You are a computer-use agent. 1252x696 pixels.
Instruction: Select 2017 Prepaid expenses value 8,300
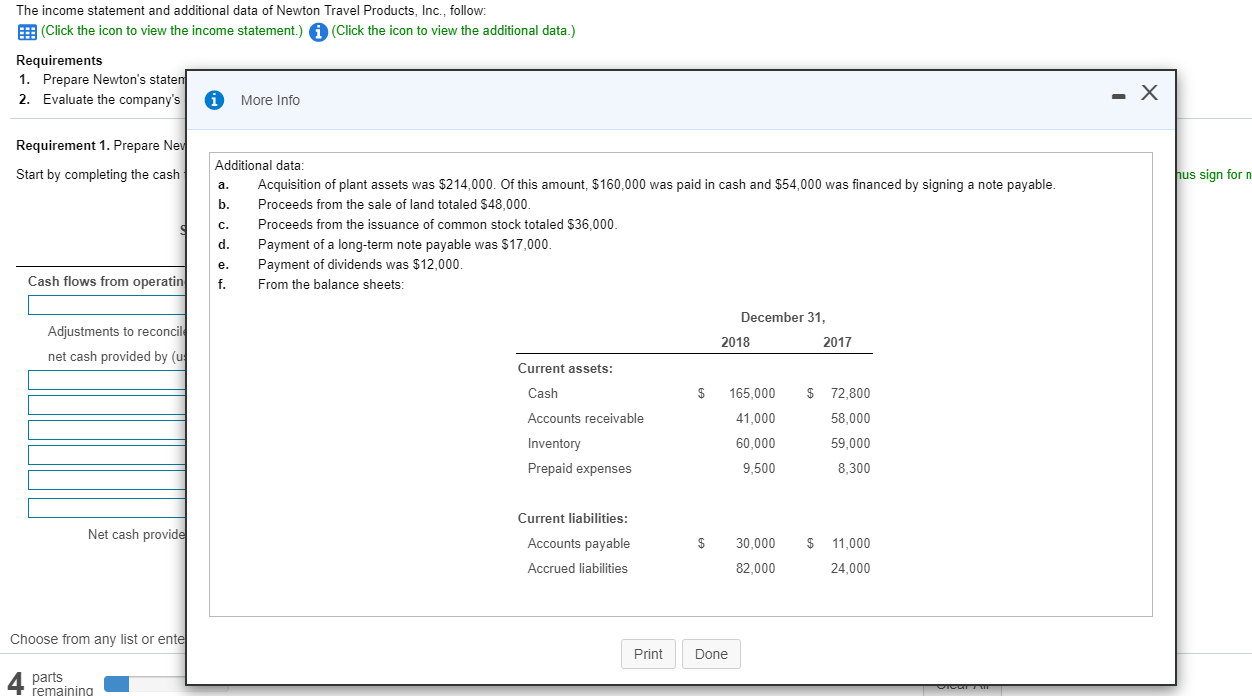point(854,469)
